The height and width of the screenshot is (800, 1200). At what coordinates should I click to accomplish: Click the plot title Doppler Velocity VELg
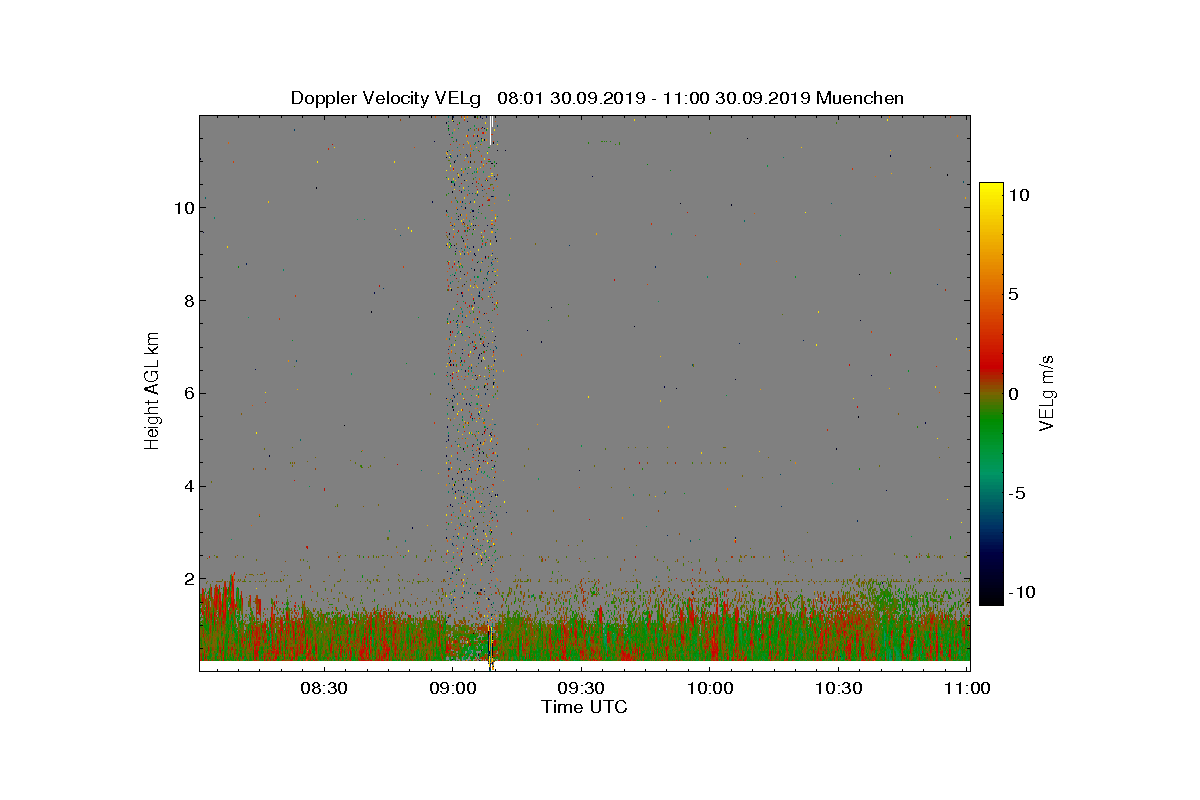597,98
